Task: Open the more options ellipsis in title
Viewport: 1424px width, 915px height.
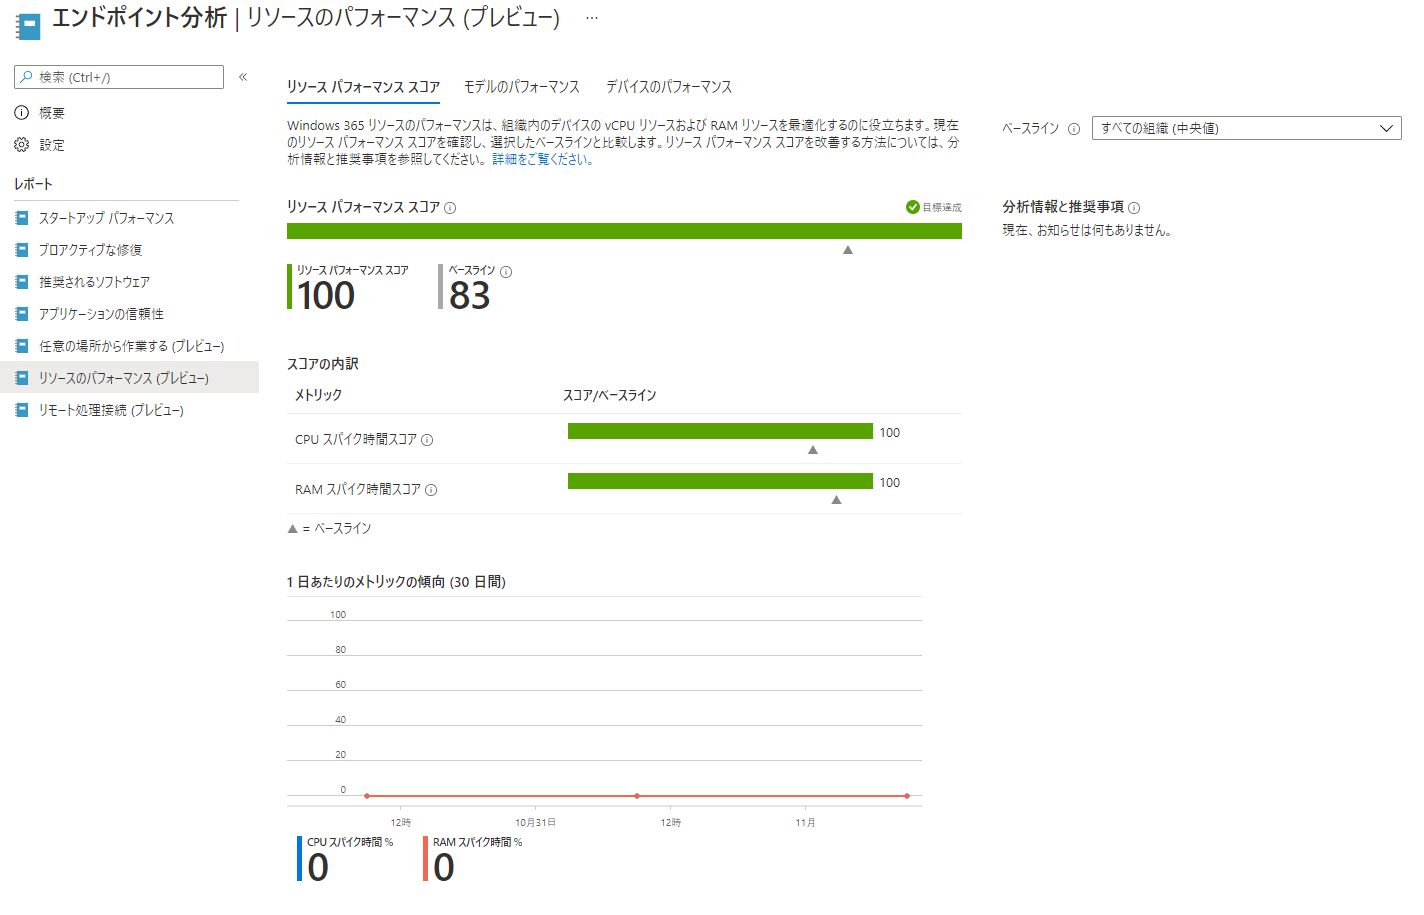Action: click(x=592, y=18)
